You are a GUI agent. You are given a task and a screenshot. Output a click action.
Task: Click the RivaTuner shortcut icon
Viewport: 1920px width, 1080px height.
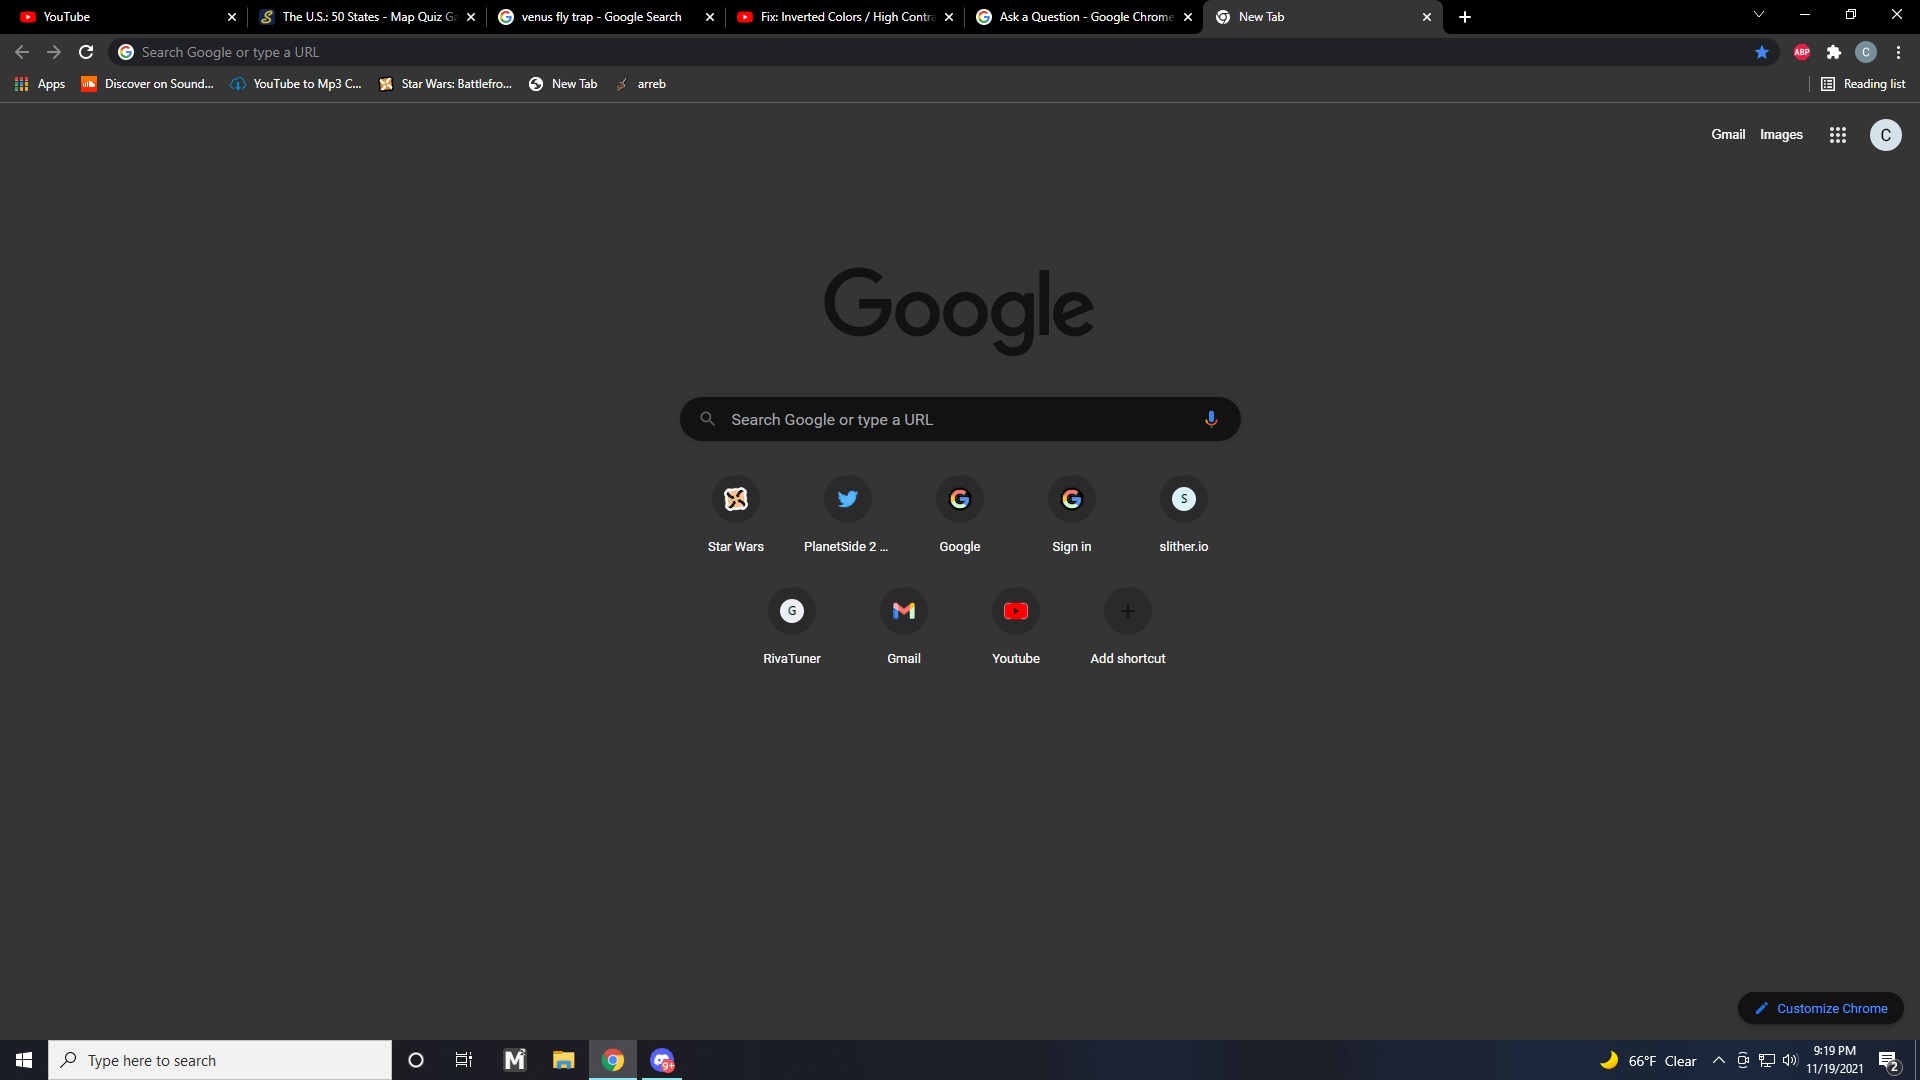791,611
